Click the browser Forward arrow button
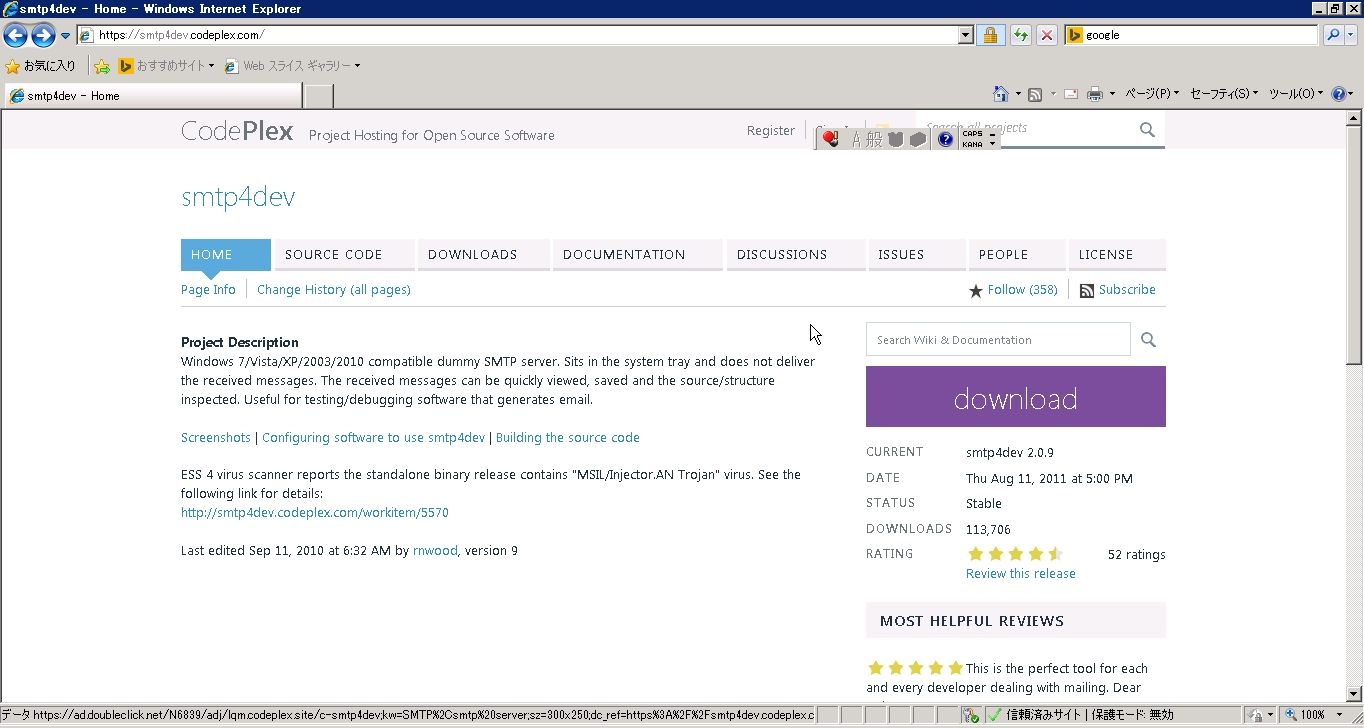 click(43, 36)
